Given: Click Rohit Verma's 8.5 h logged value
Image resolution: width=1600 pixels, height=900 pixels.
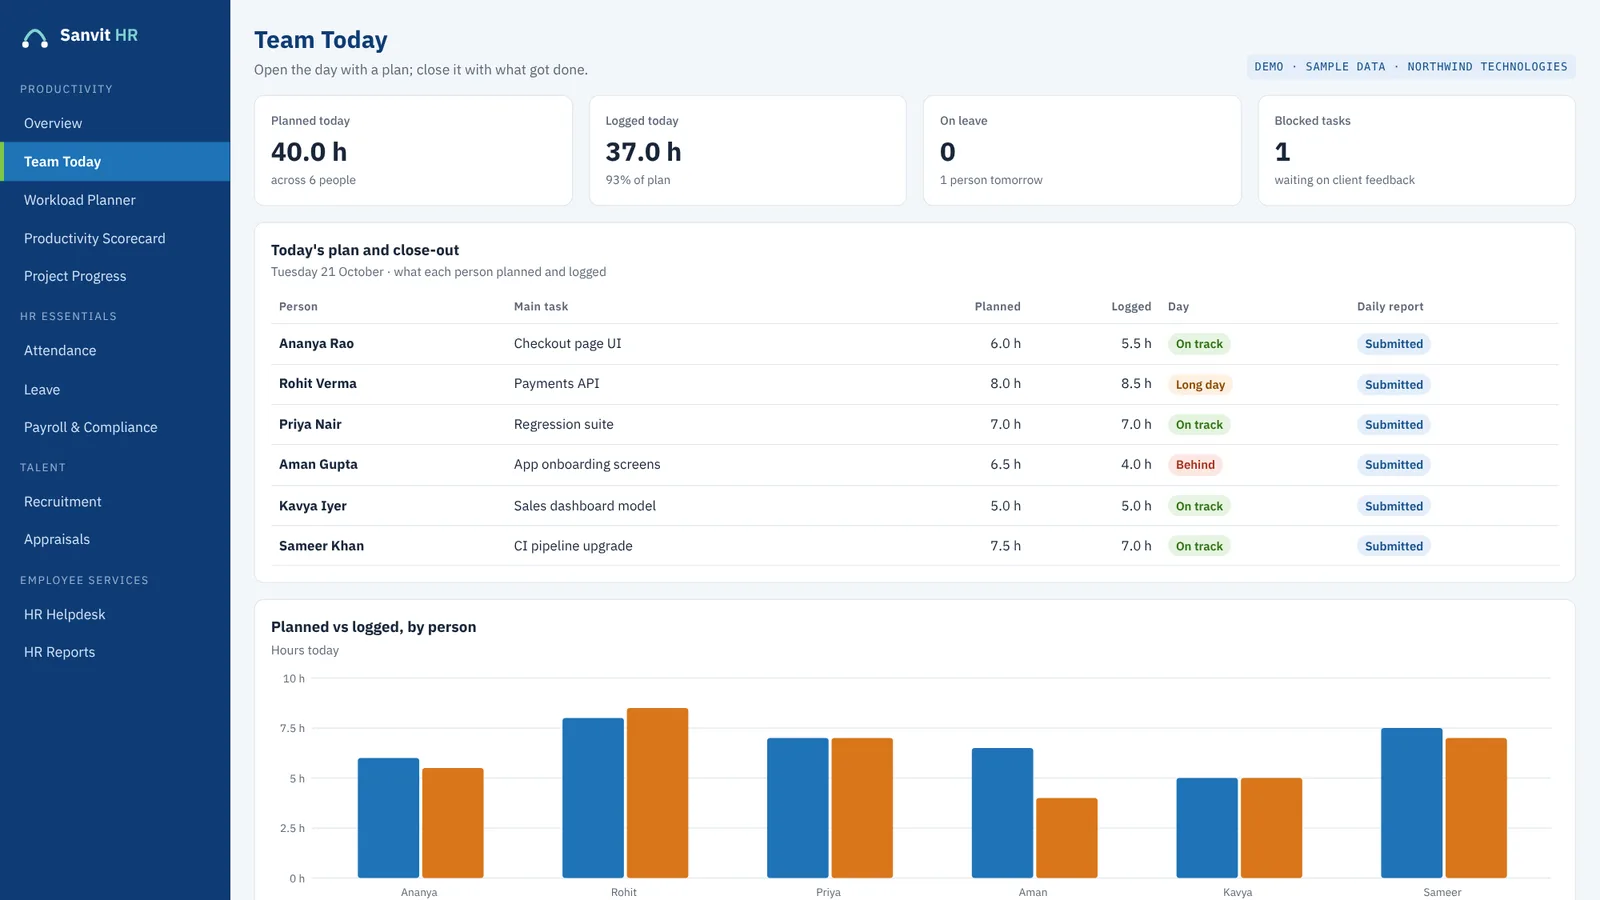Looking at the screenshot, I should tap(1136, 383).
